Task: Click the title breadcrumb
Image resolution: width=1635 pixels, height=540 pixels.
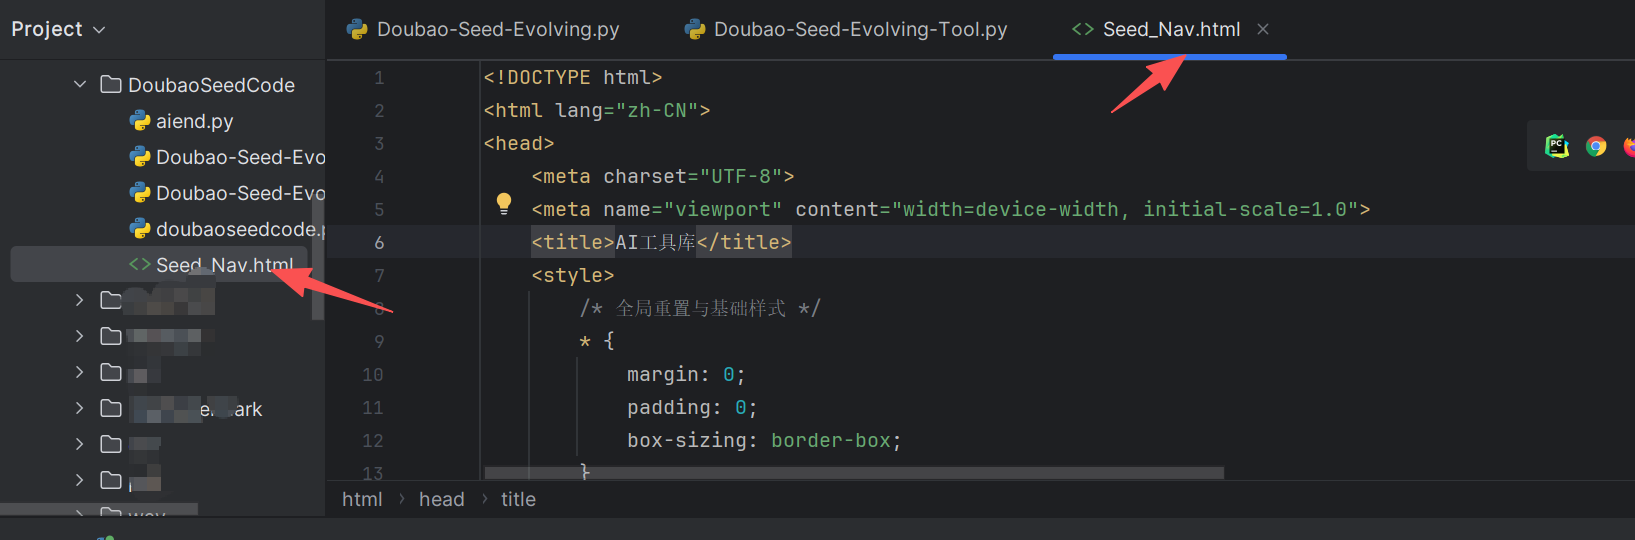Action: click(518, 499)
